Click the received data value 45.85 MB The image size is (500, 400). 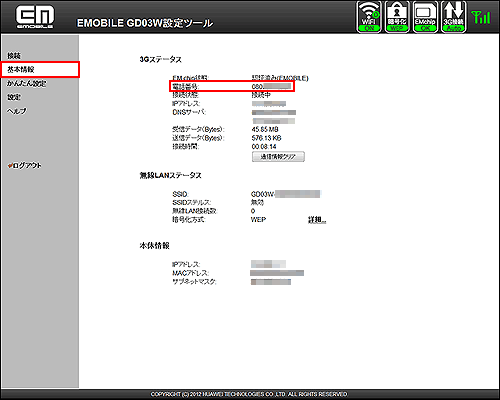(265, 129)
